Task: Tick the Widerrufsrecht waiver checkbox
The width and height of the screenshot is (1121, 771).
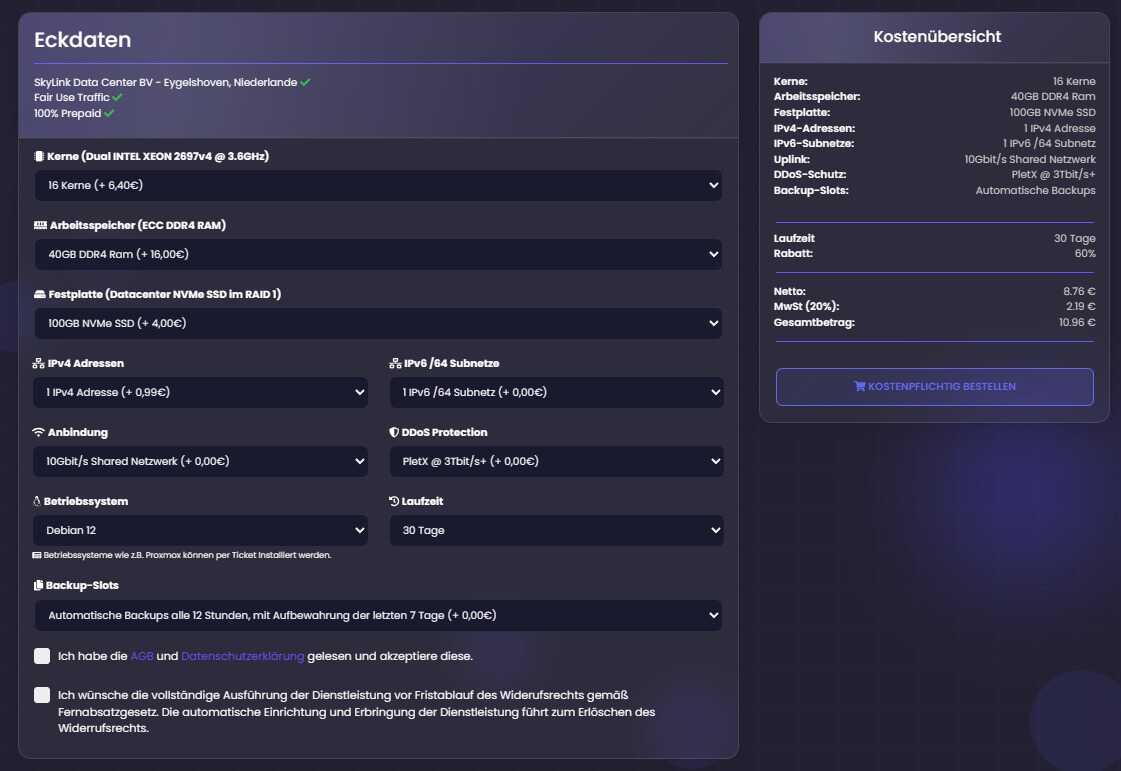Action: pyautogui.click(x=42, y=695)
